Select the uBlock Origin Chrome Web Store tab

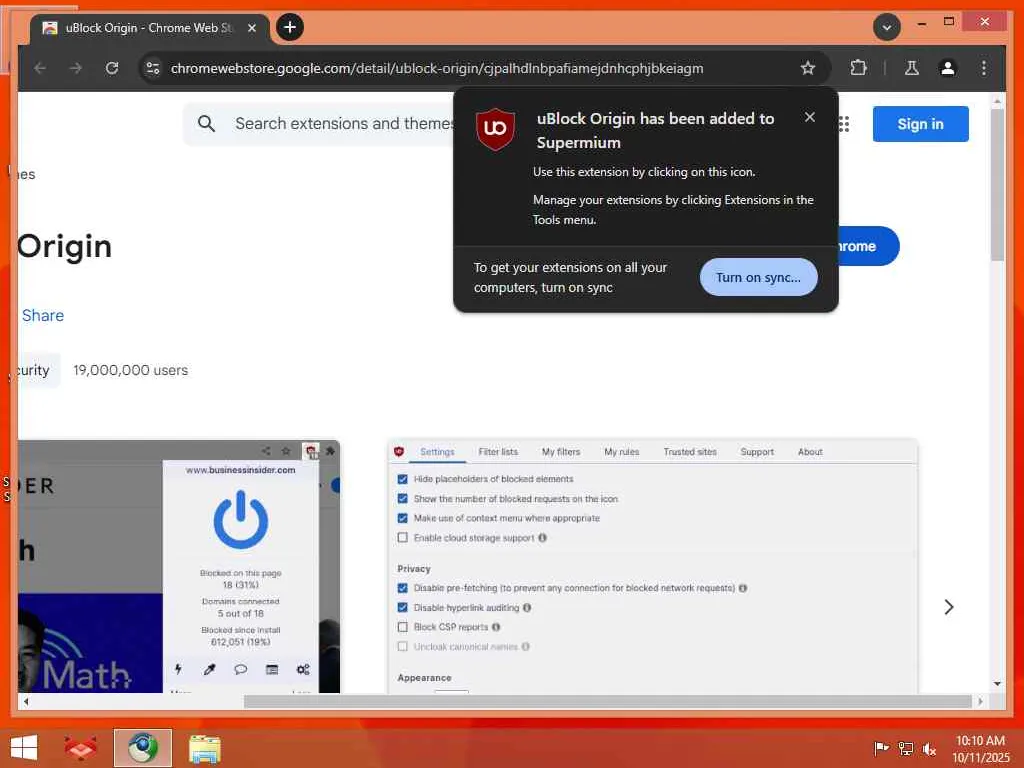click(150, 28)
